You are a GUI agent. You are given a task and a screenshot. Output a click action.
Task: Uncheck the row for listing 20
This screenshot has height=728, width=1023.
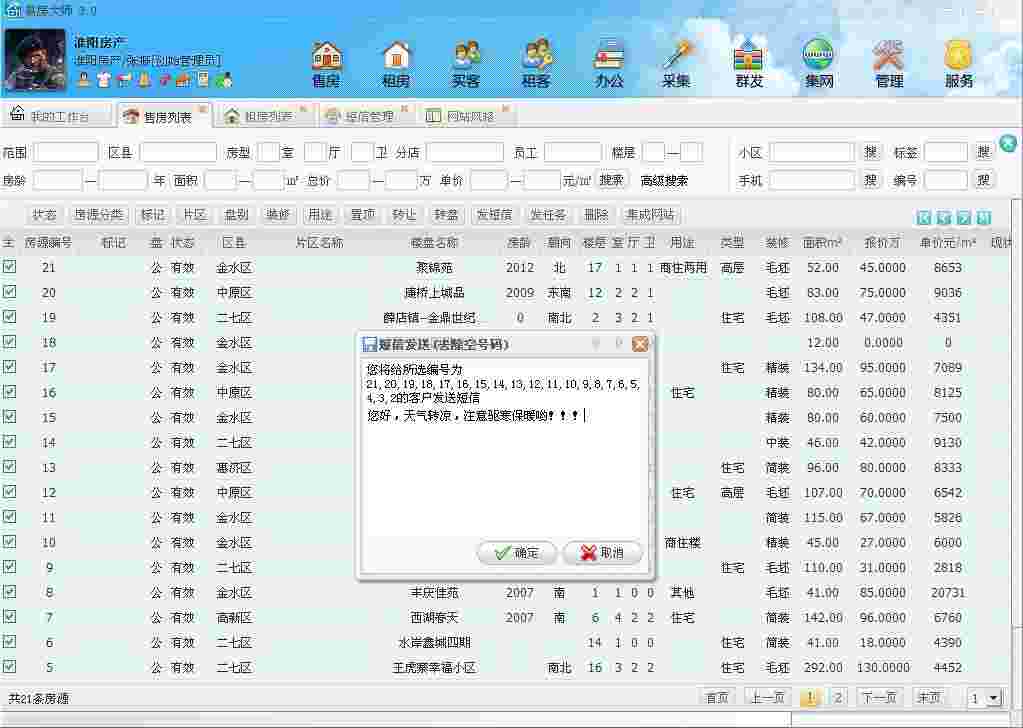(x=9, y=292)
